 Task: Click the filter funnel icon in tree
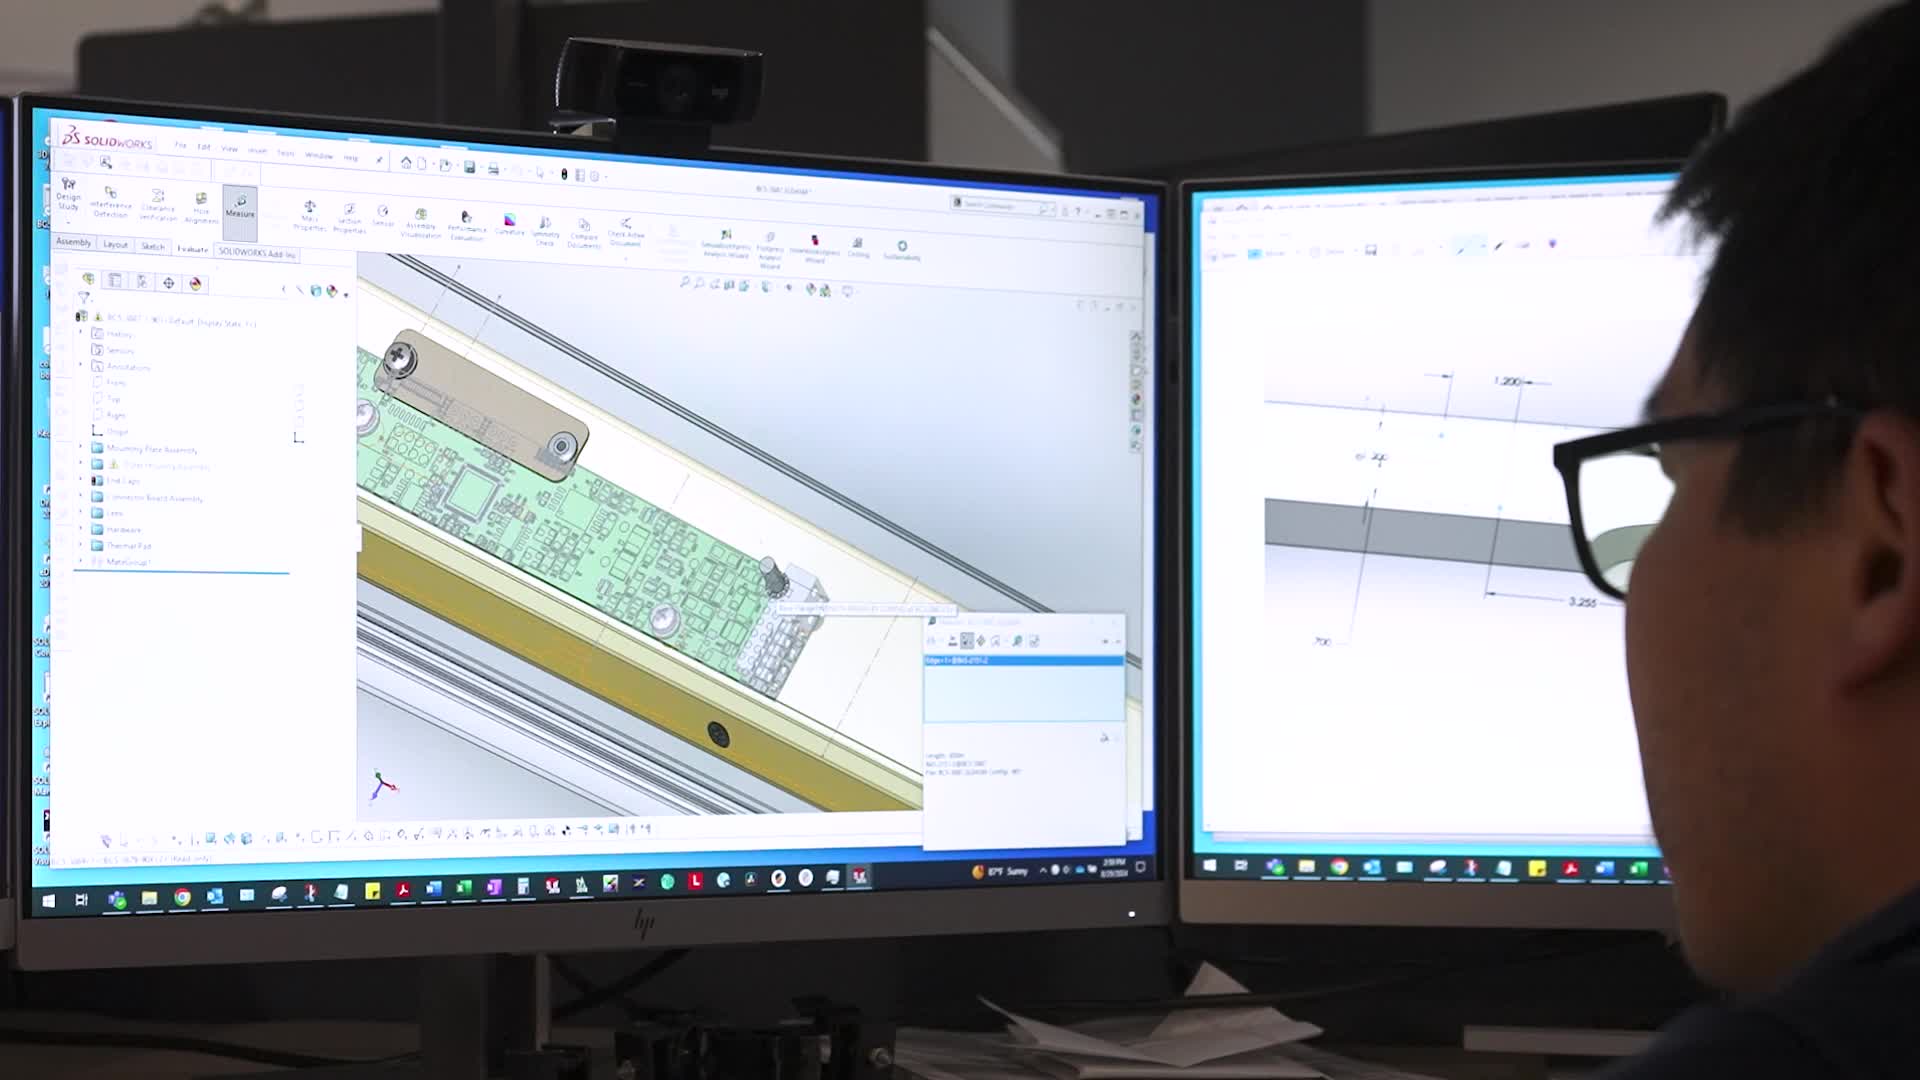[85, 298]
